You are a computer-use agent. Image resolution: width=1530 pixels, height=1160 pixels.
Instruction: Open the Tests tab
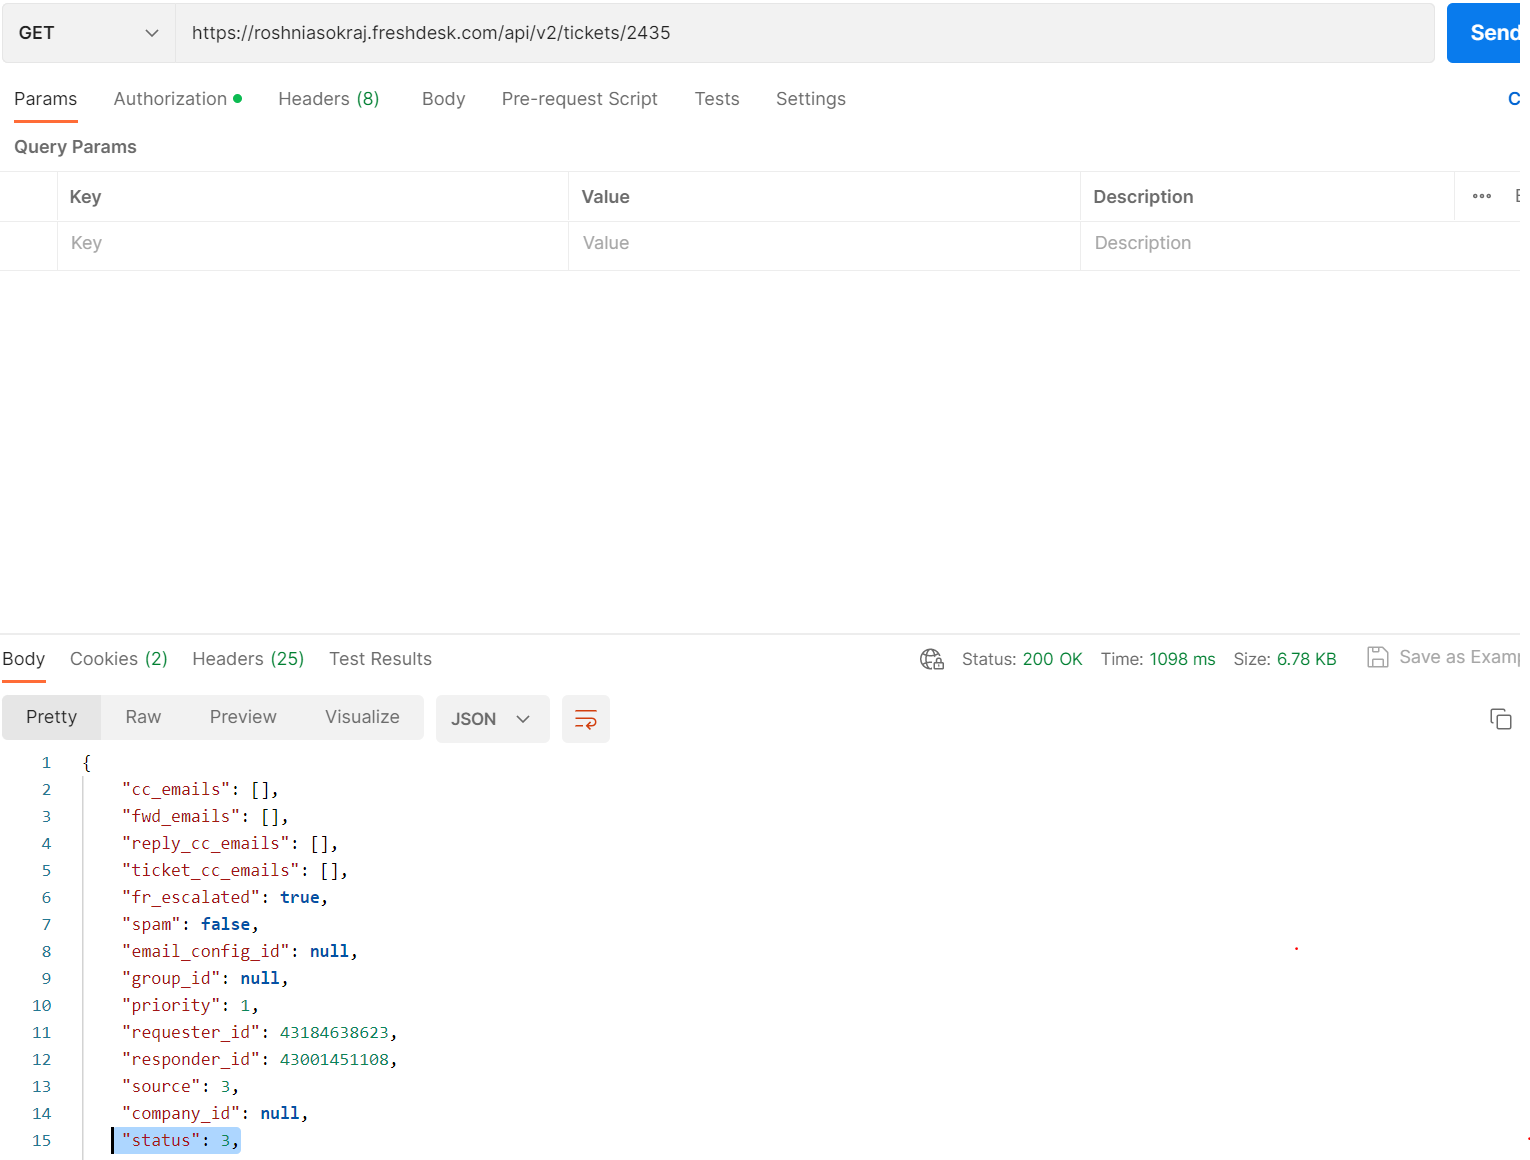pos(717,99)
